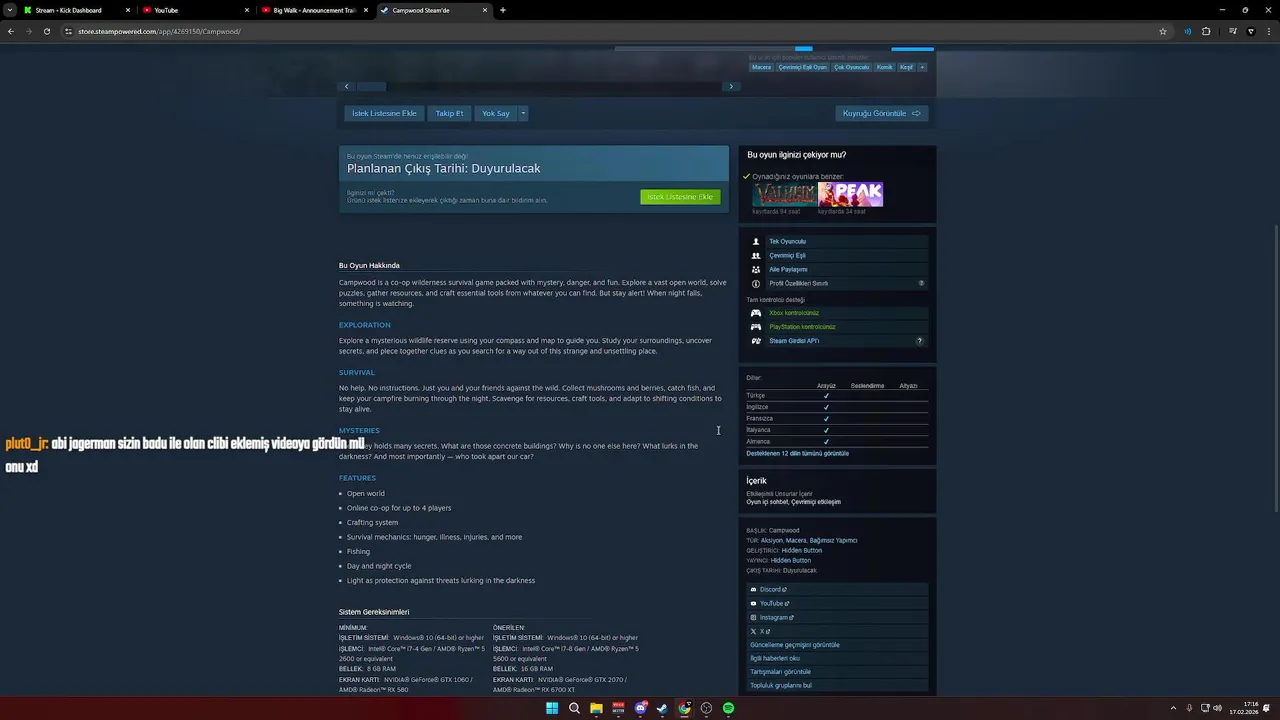Click the PlayStation controller icon
The height and width of the screenshot is (720, 1280).
coord(756,327)
